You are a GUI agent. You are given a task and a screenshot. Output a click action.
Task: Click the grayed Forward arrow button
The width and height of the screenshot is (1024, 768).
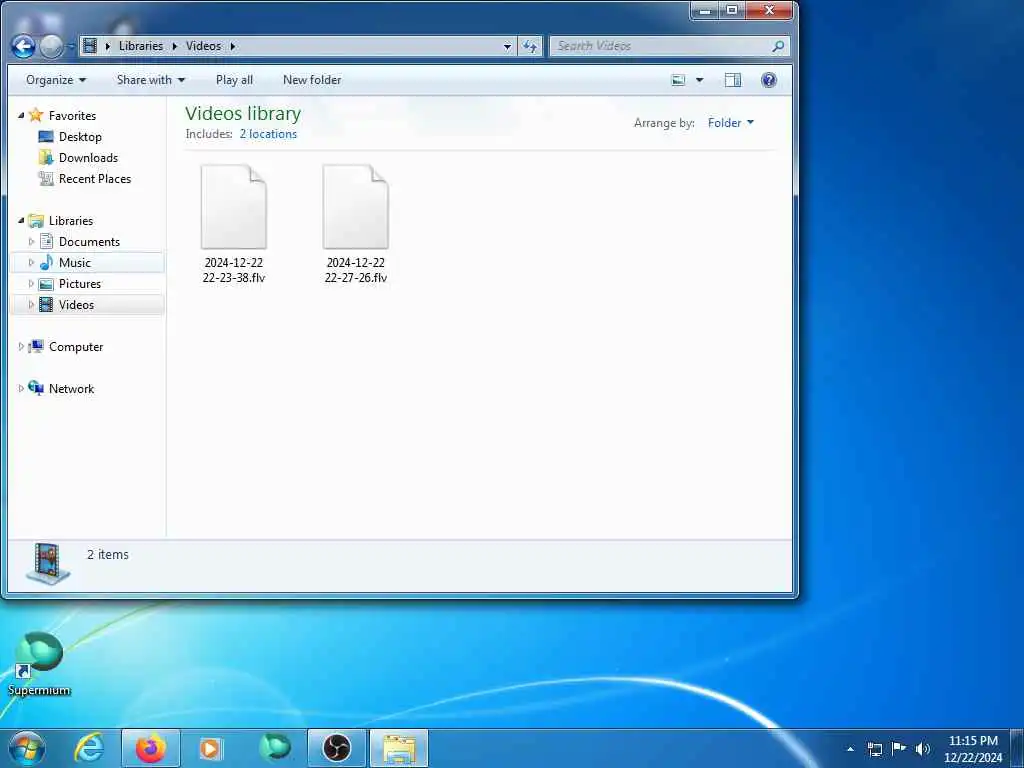point(52,46)
